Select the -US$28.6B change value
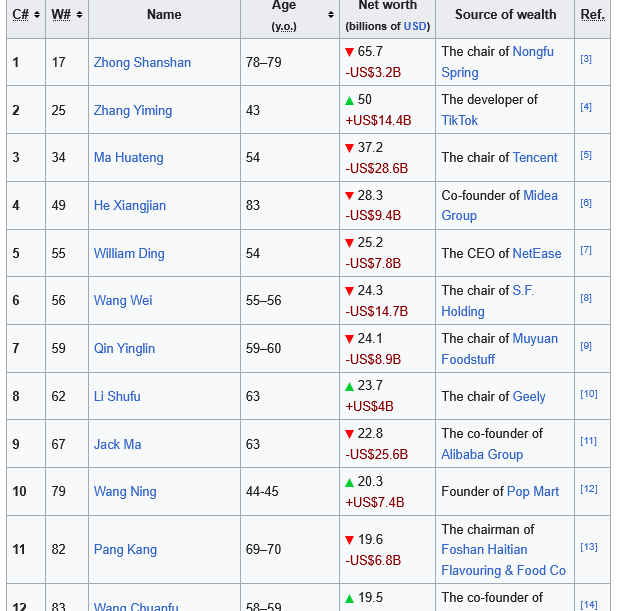This screenshot has width=625, height=611. [377, 168]
